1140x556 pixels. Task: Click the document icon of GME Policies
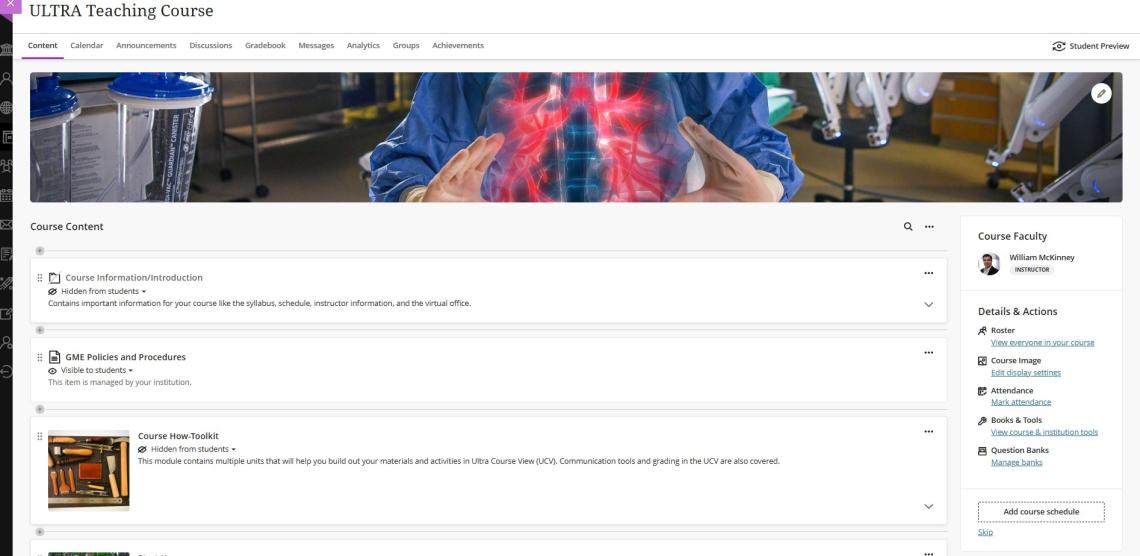pos(55,357)
